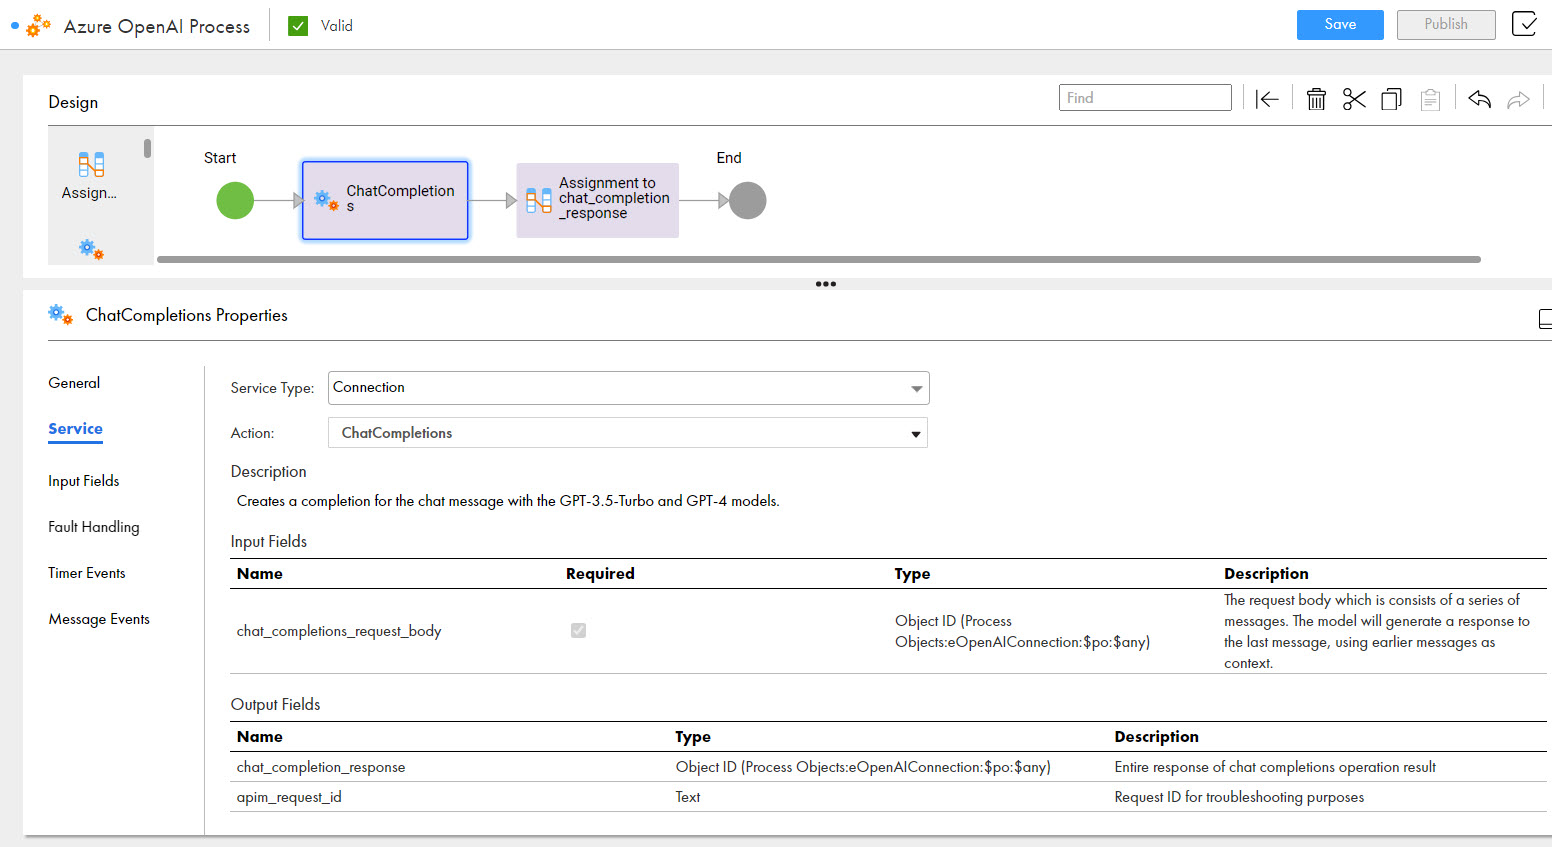Click chat_completions_request_body field name
This screenshot has height=847, width=1552.
[x=339, y=631]
